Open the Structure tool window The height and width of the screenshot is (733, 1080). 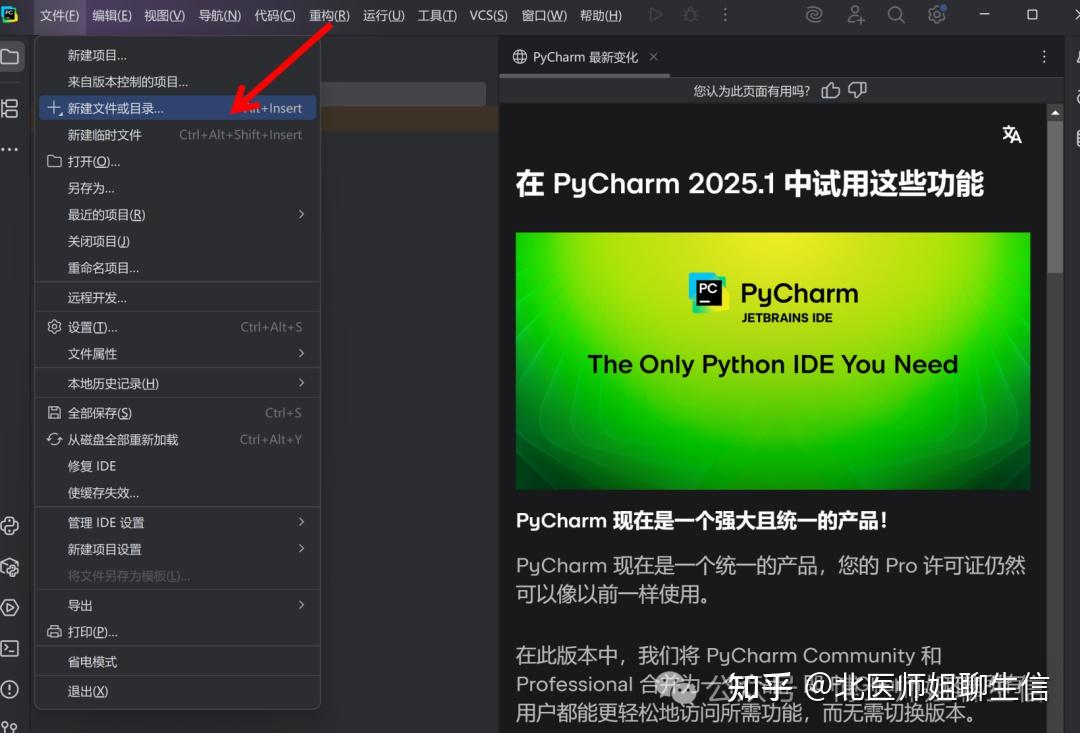click(12, 108)
